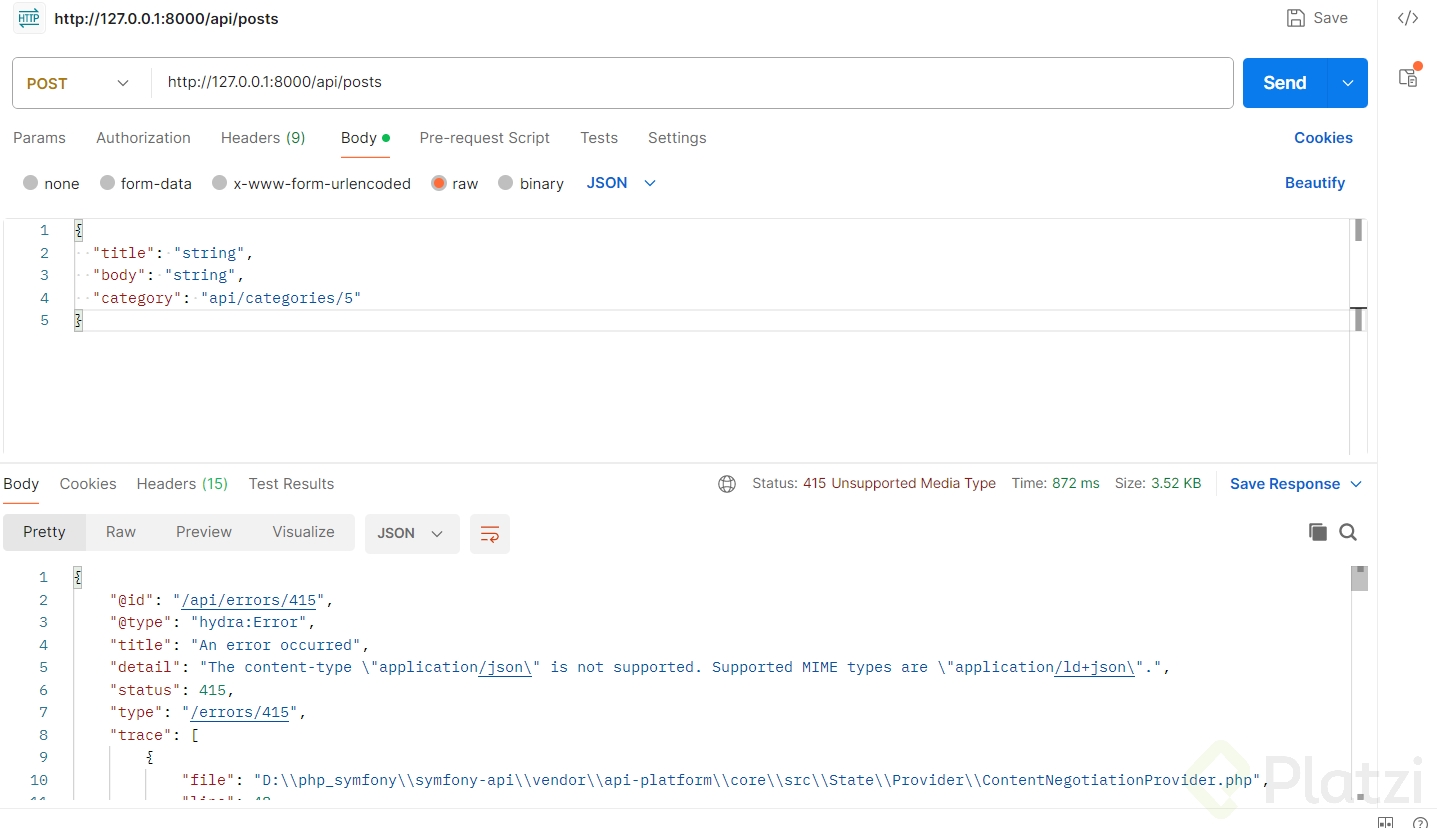Open the POST method dropdown
1437x828 pixels.
point(78,83)
